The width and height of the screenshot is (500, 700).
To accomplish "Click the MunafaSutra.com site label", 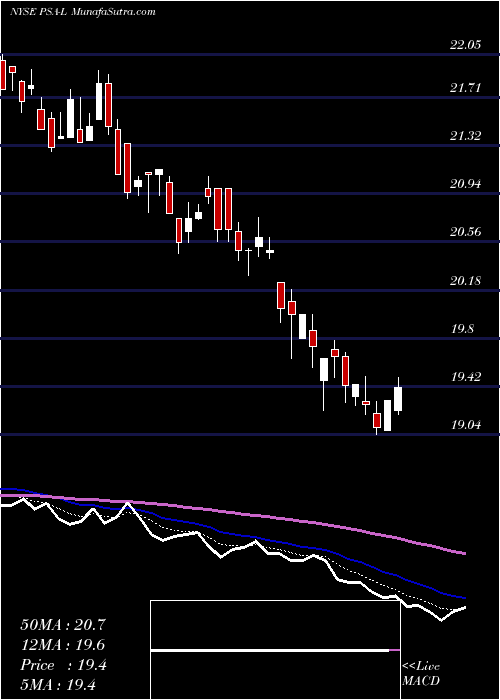I will click(x=113, y=11).
